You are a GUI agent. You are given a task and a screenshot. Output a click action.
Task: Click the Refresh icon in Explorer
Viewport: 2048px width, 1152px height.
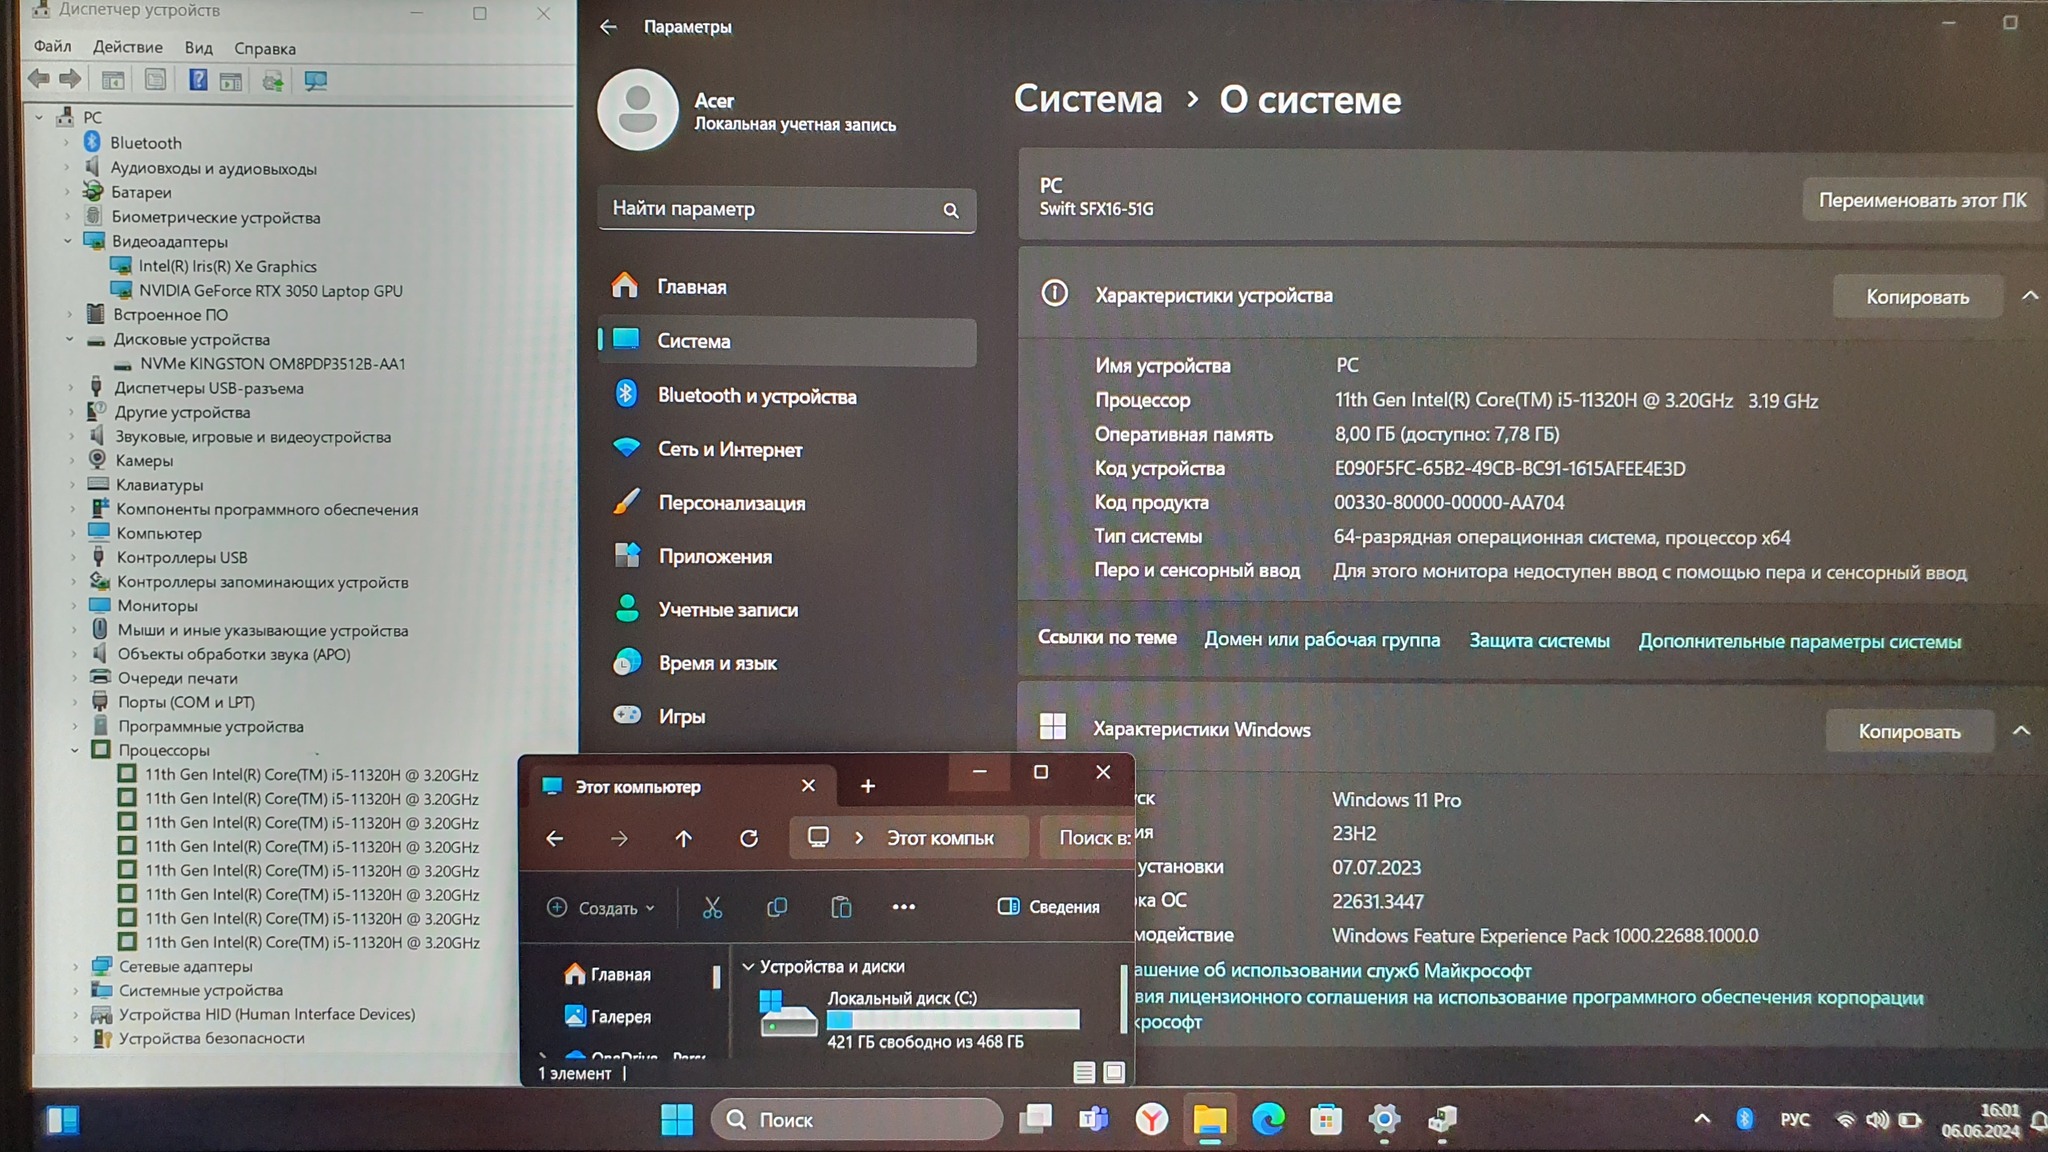pos(748,838)
